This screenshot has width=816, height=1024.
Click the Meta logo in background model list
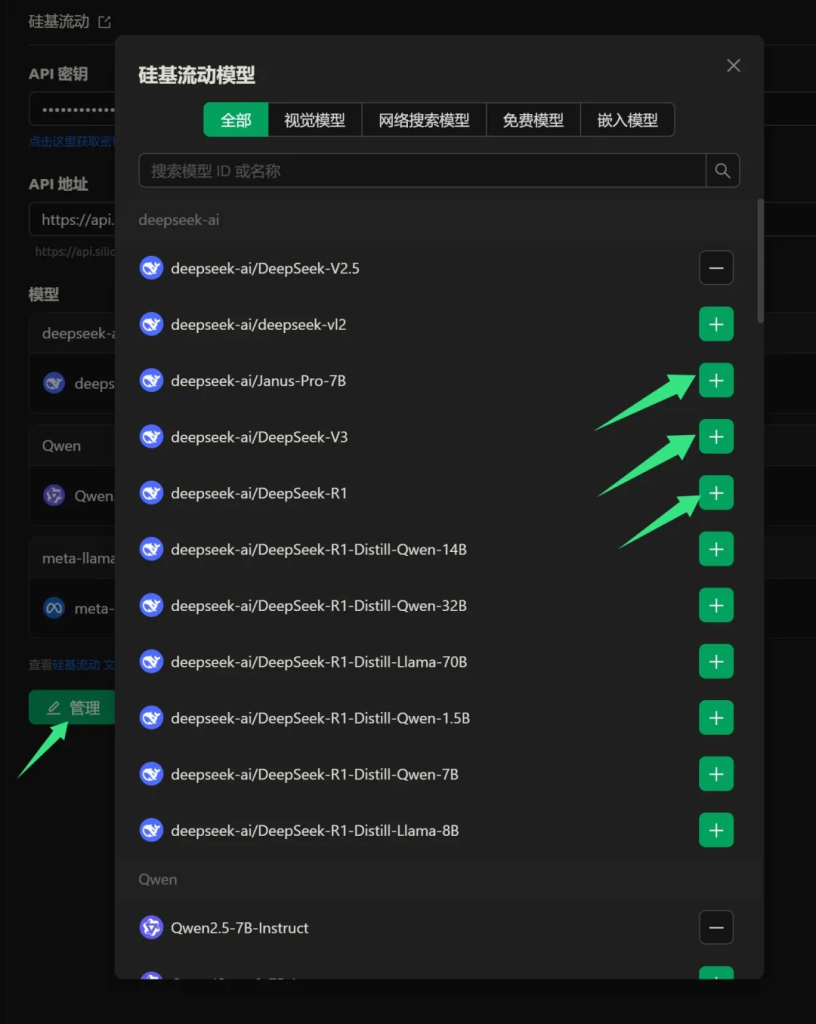click(x=54, y=608)
